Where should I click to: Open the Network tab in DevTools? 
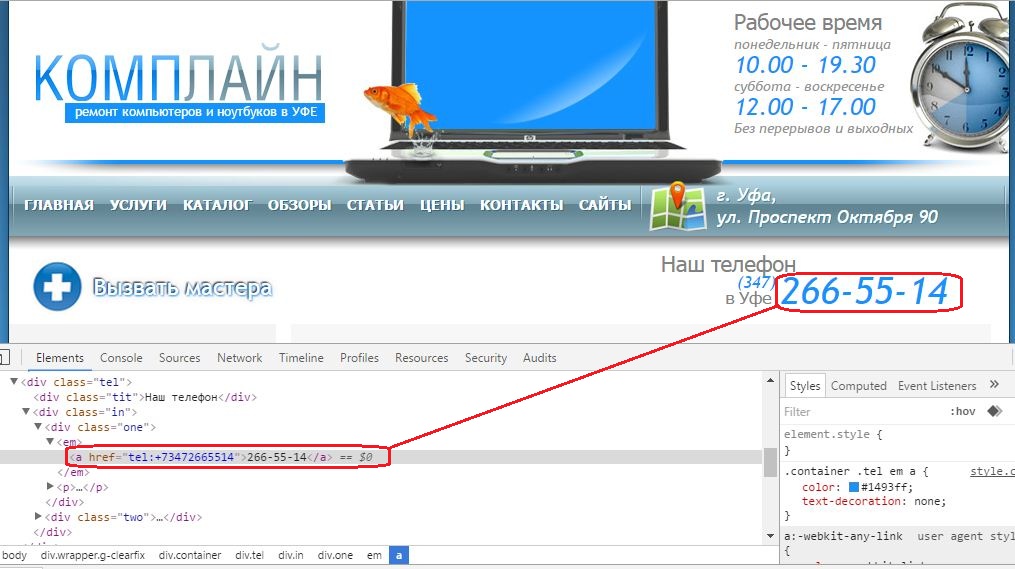tap(240, 358)
